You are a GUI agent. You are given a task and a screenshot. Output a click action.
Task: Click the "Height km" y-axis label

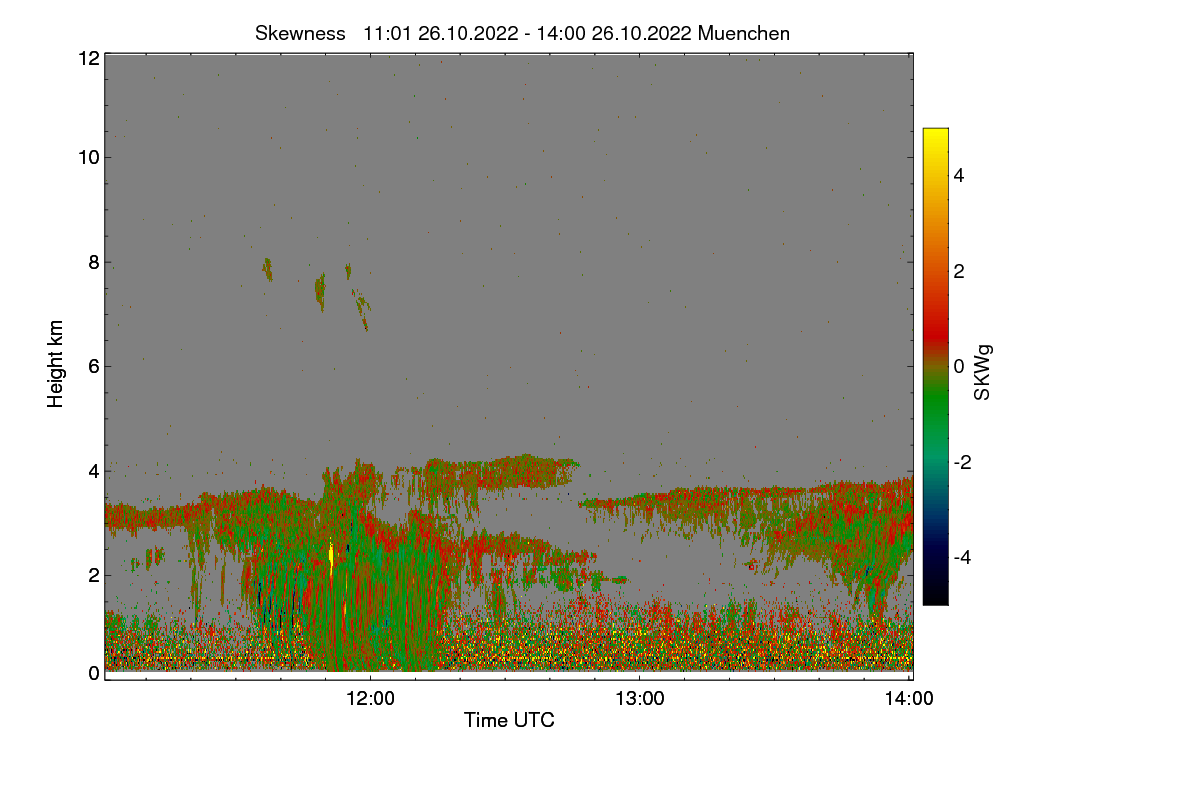[56, 364]
